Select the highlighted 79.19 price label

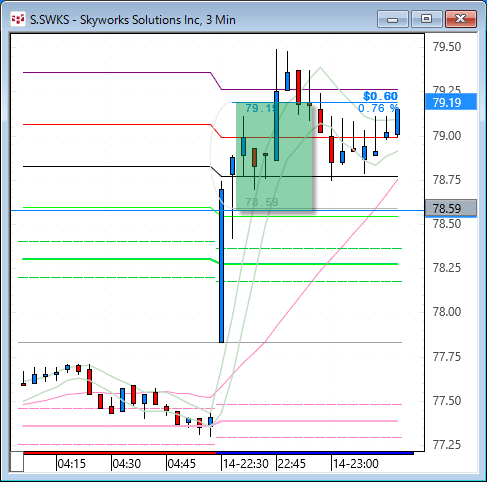tap(451, 102)
